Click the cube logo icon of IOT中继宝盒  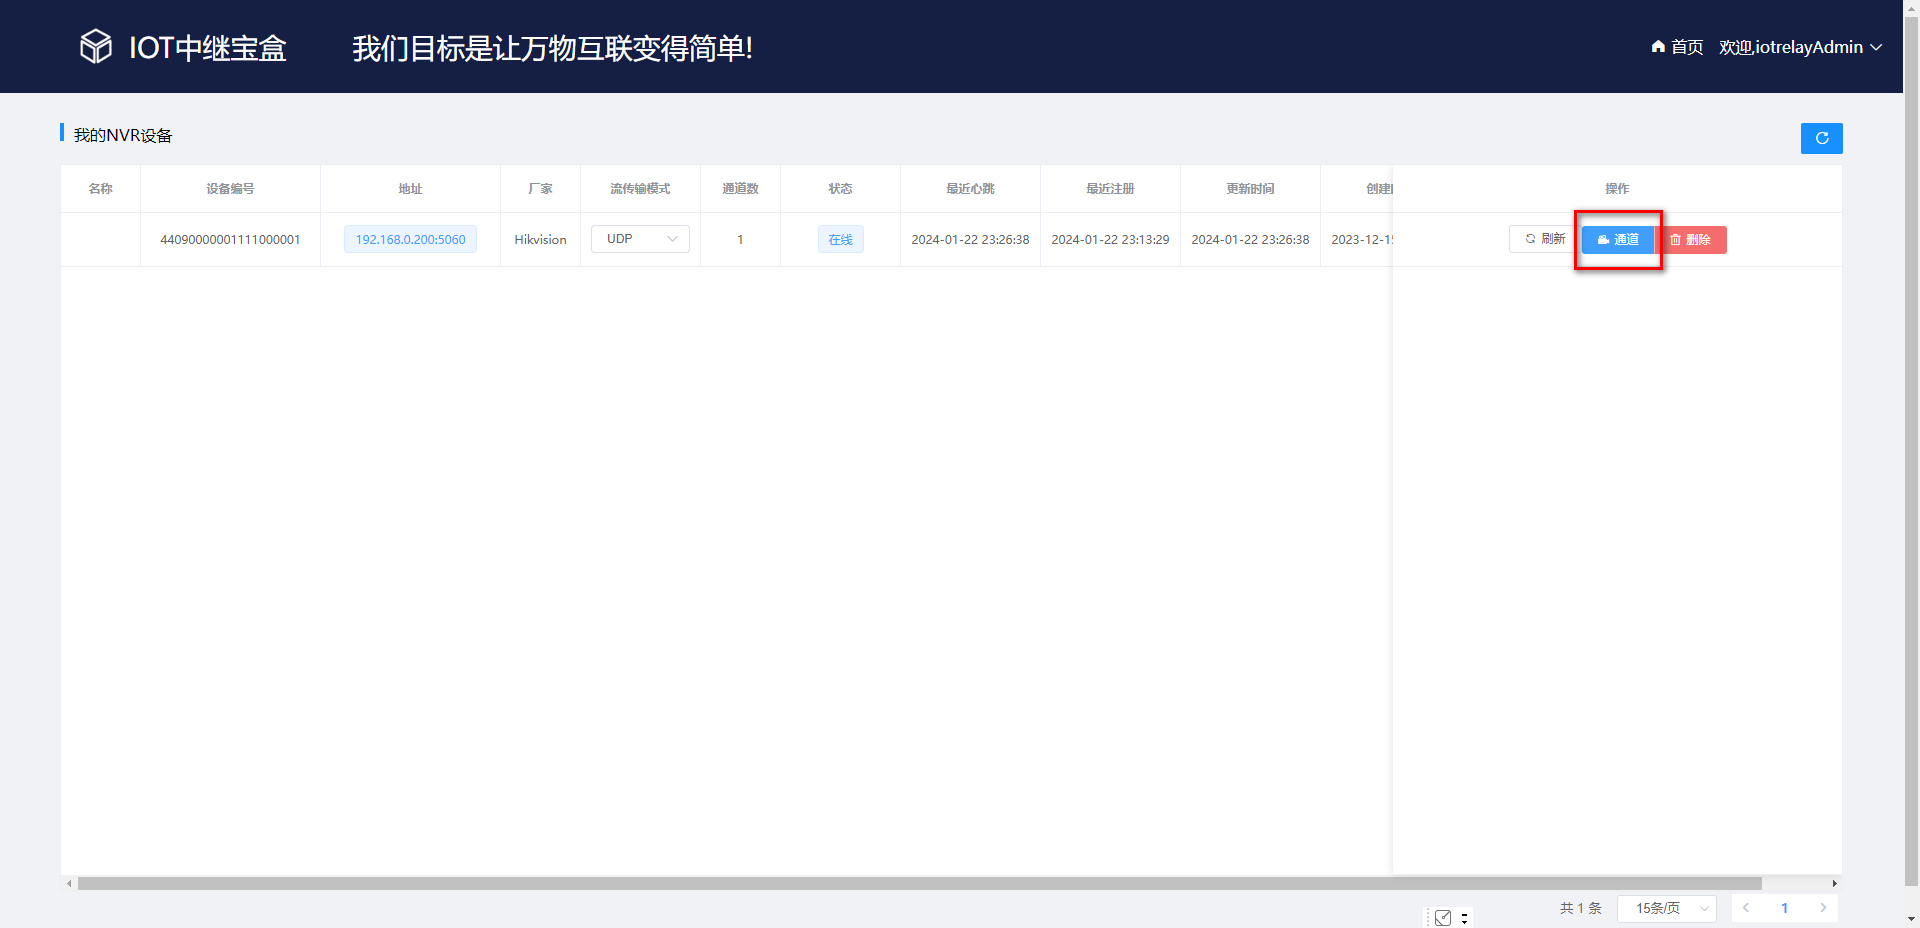95,45
